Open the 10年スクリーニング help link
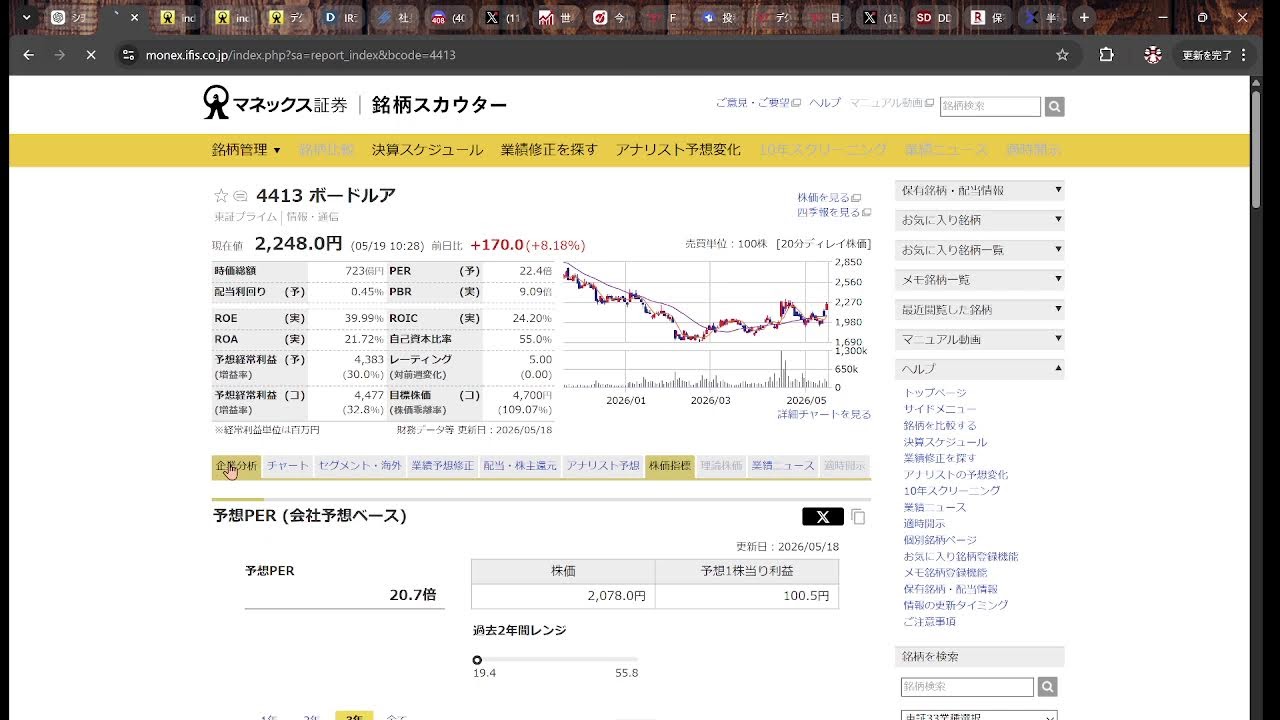 coord(951,491)
